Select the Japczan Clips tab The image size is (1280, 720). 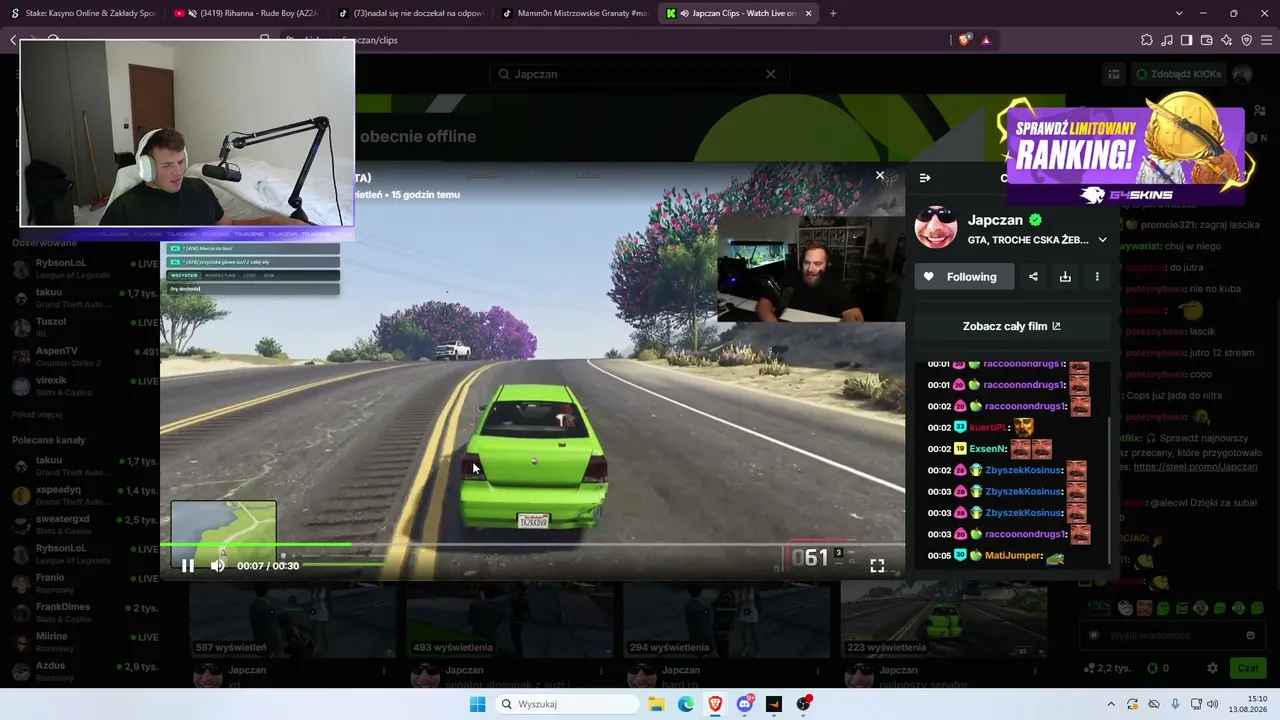pos(737,13)
